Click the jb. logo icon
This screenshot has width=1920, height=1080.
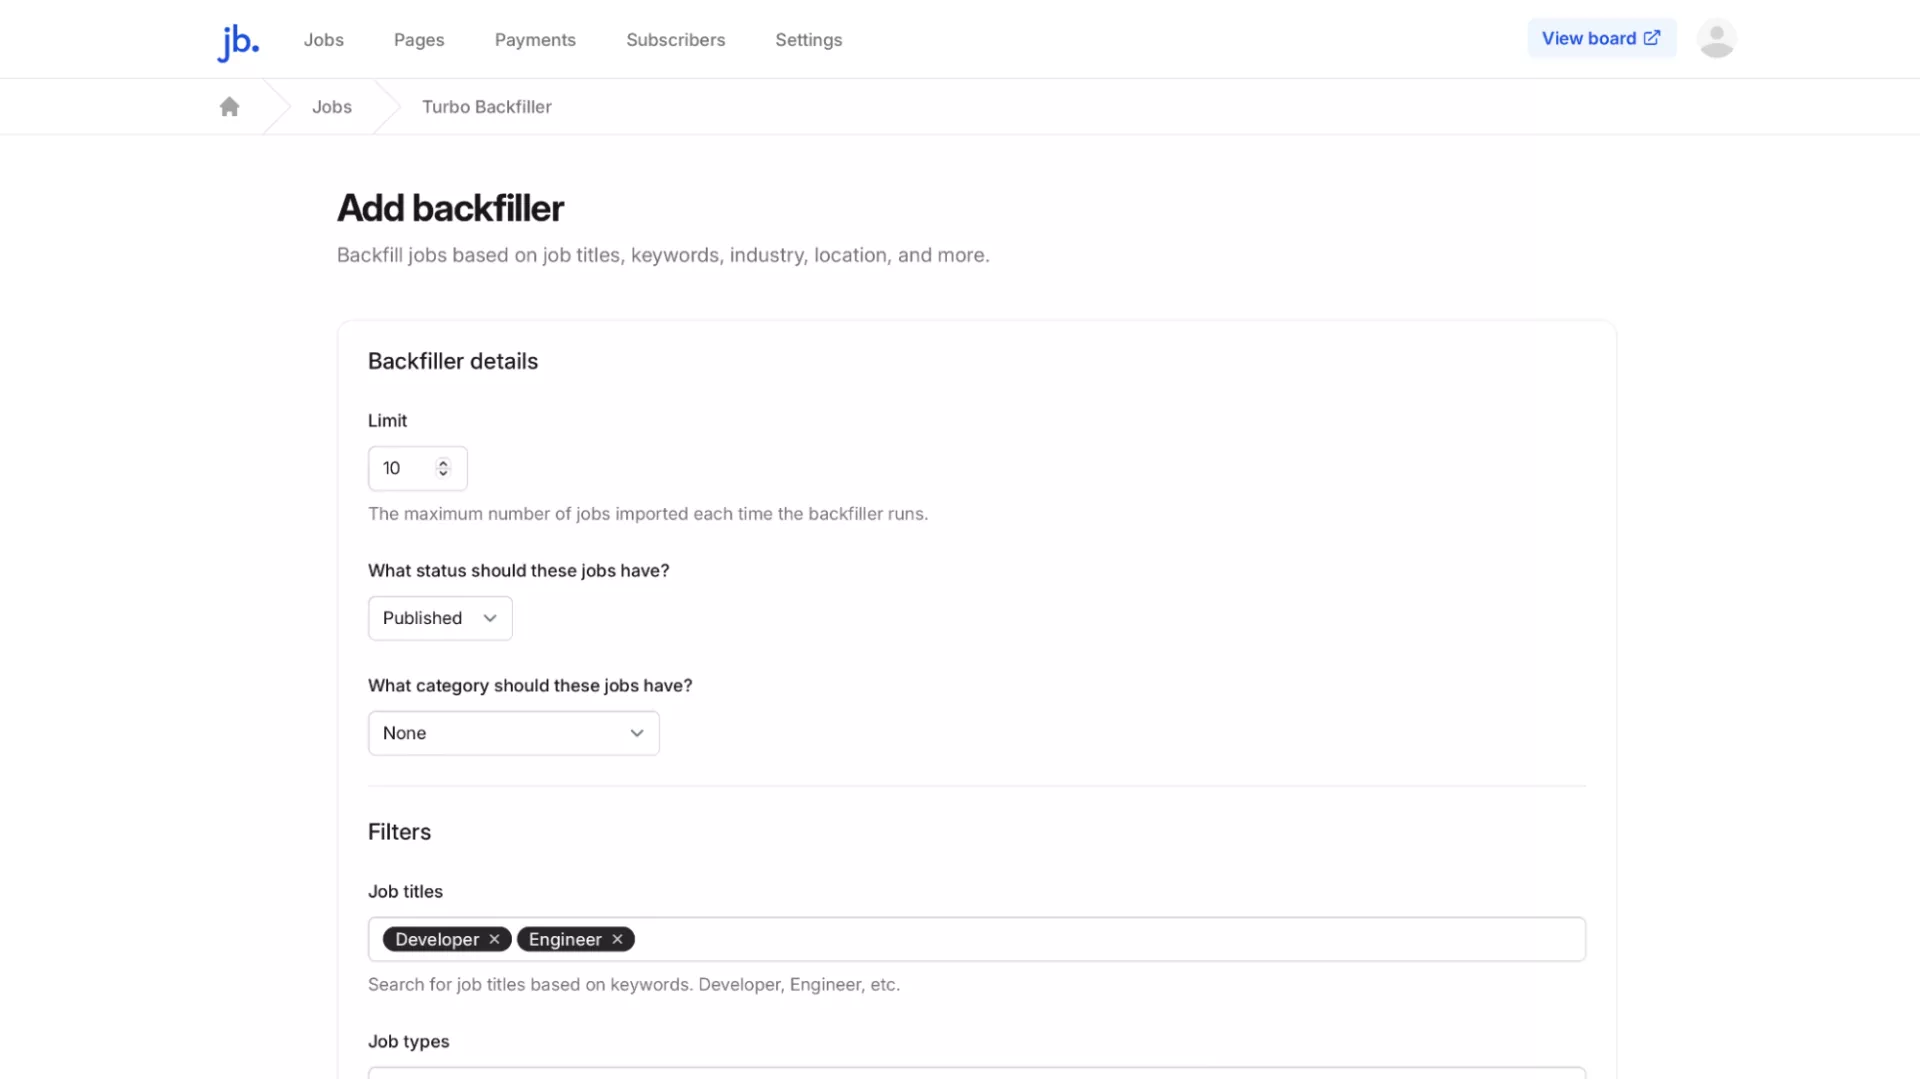pos(238,41)
